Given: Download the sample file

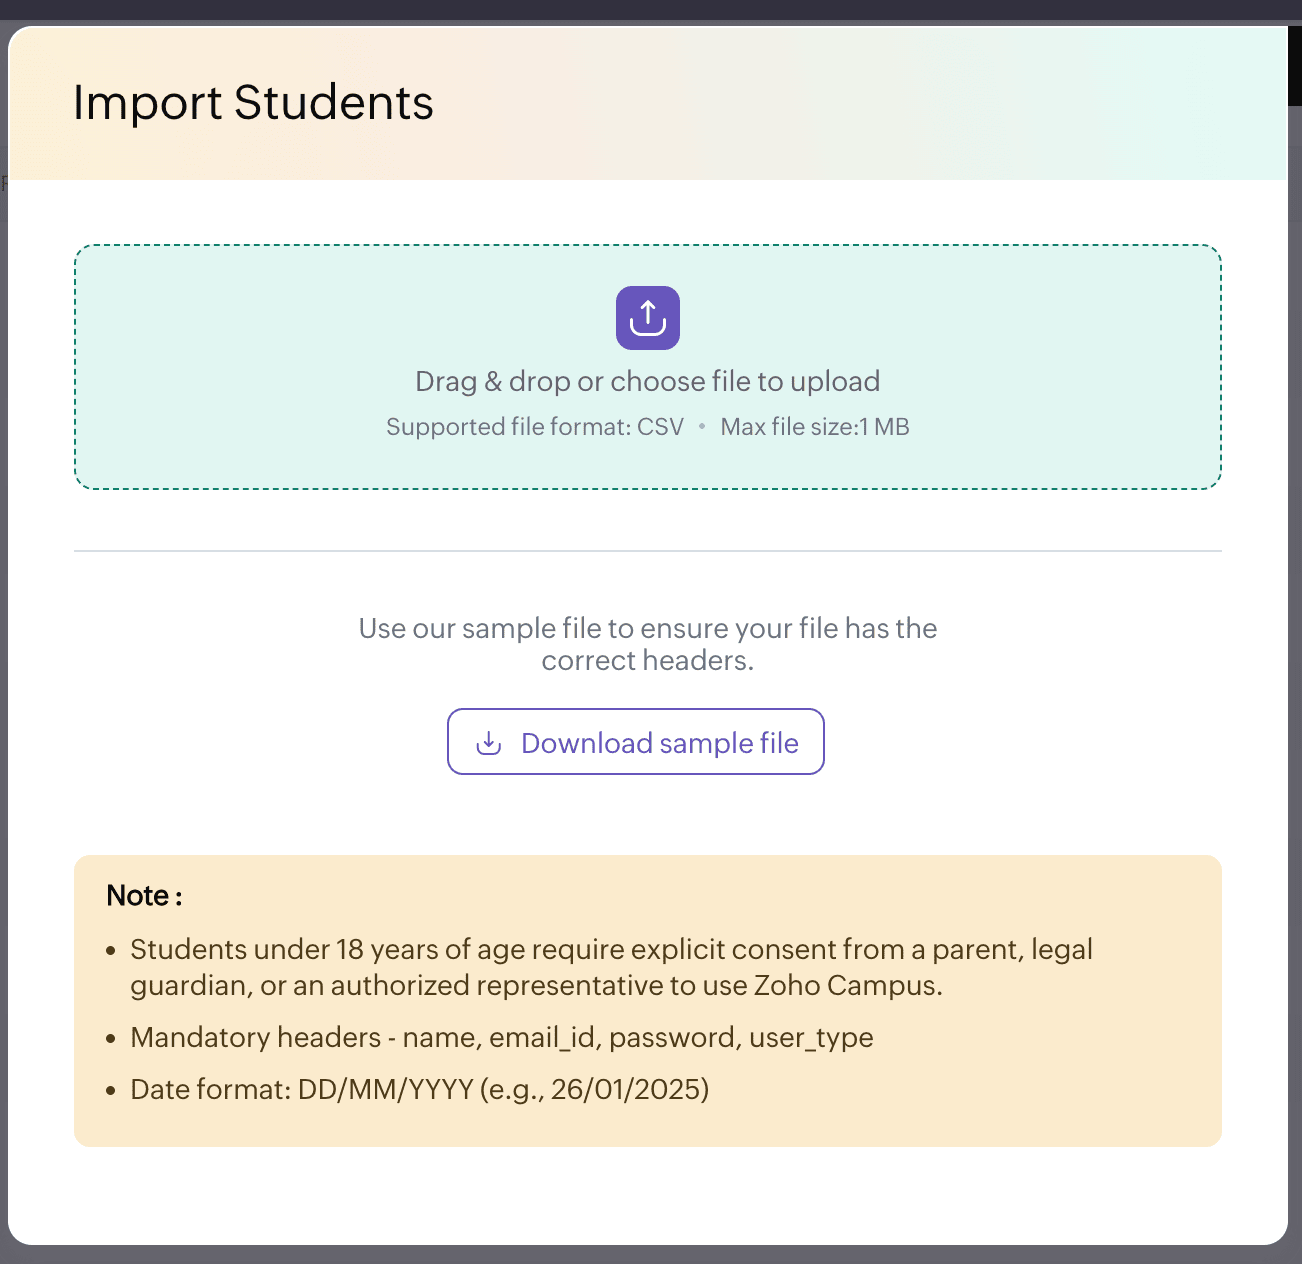Looking at the screenshot, I should click(x=636, y=741).
